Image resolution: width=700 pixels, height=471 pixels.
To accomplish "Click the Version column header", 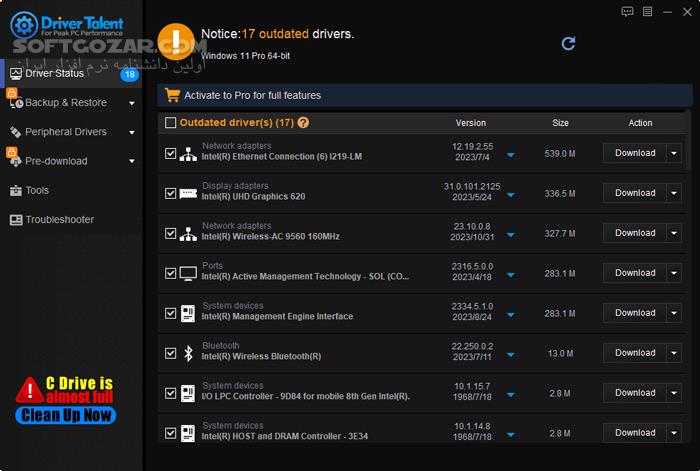I will click(471, 123).
